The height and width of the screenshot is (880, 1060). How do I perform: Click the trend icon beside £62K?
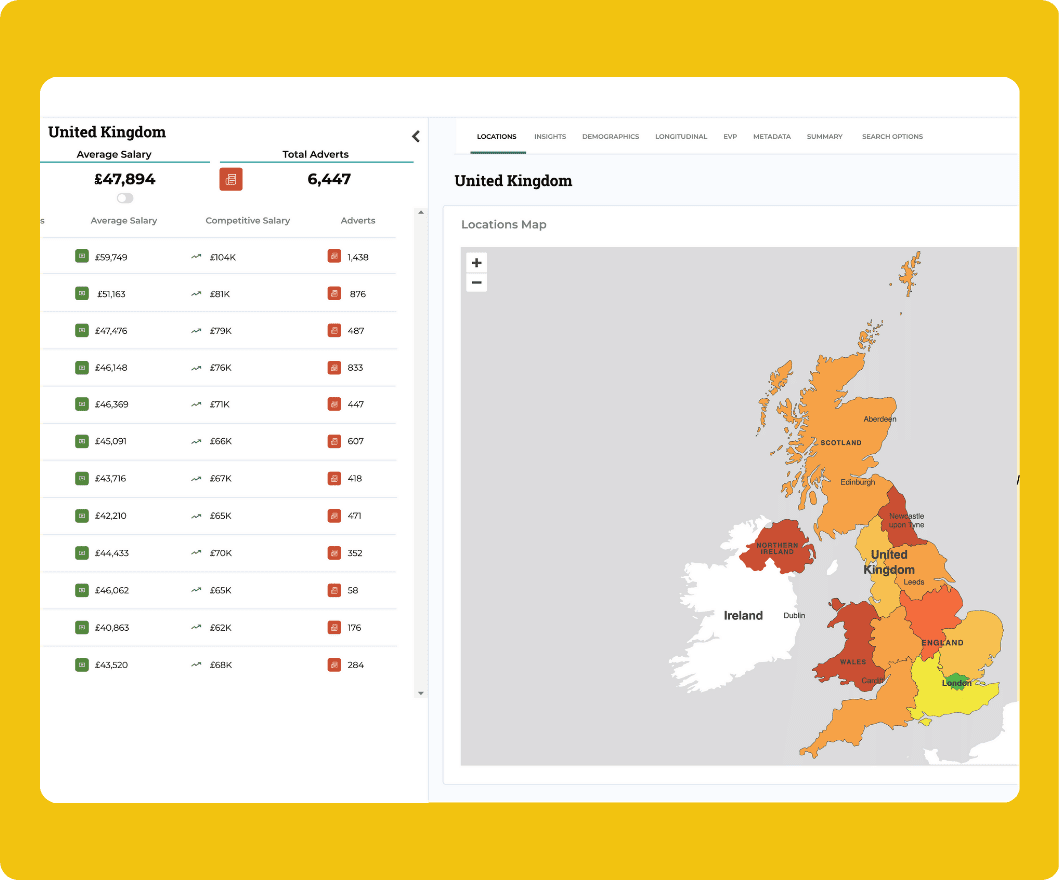[196, 627]
